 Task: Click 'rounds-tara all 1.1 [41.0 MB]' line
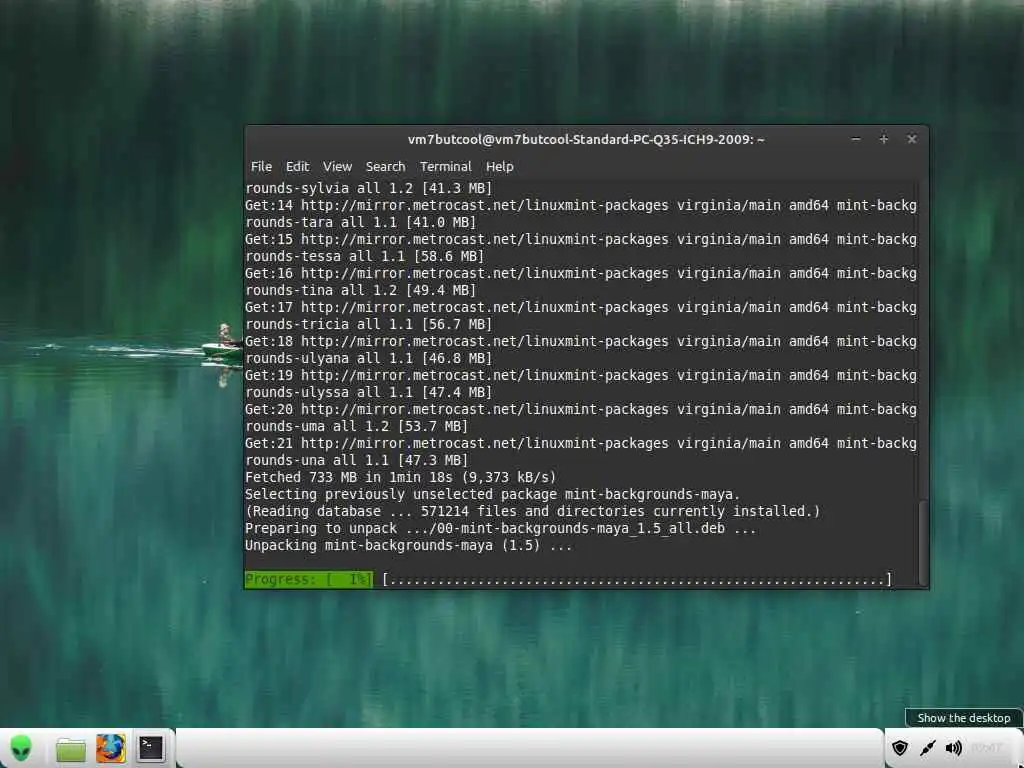click(x=360, y=222)
